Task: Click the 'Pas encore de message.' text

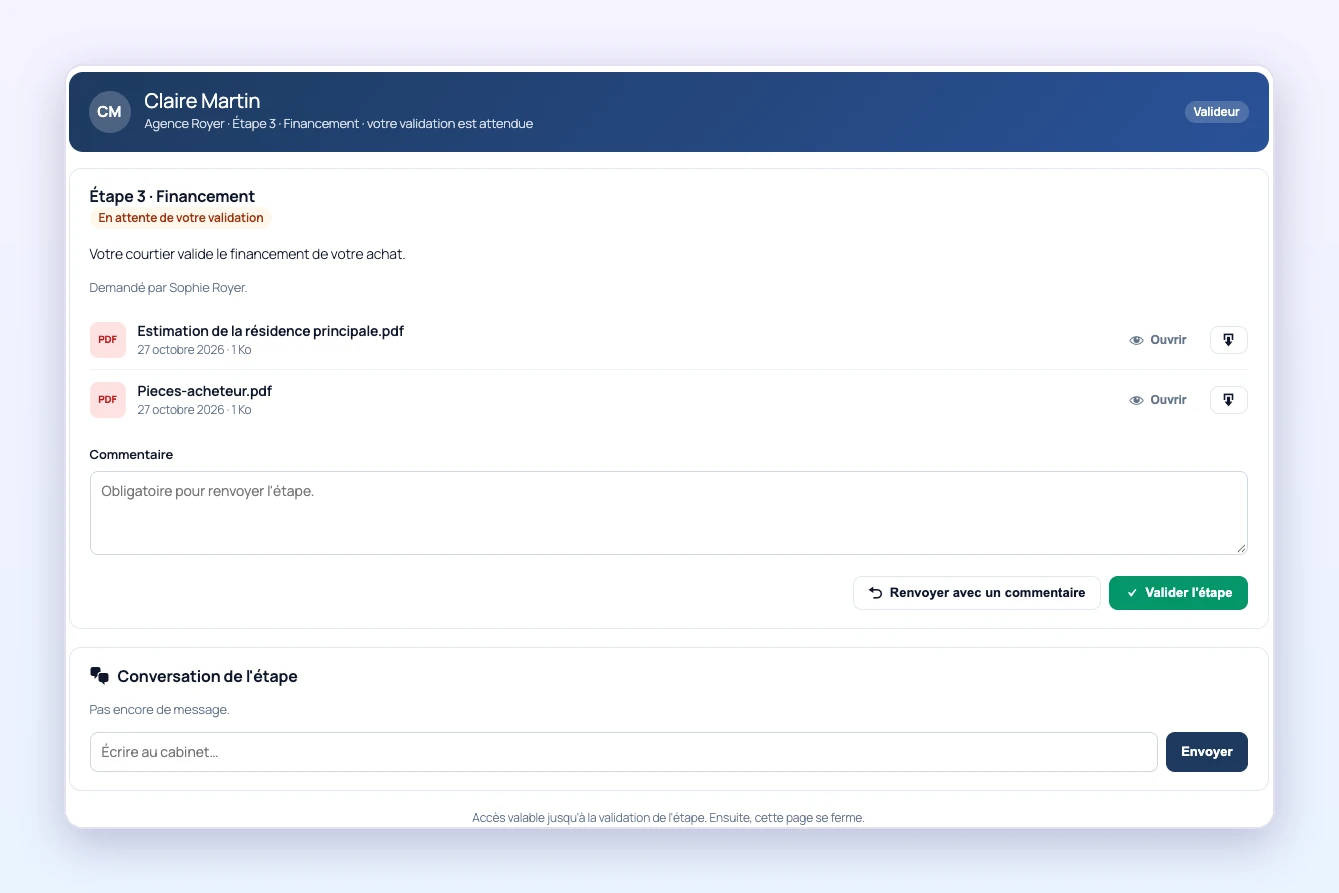Action: [x=159, y=710]
